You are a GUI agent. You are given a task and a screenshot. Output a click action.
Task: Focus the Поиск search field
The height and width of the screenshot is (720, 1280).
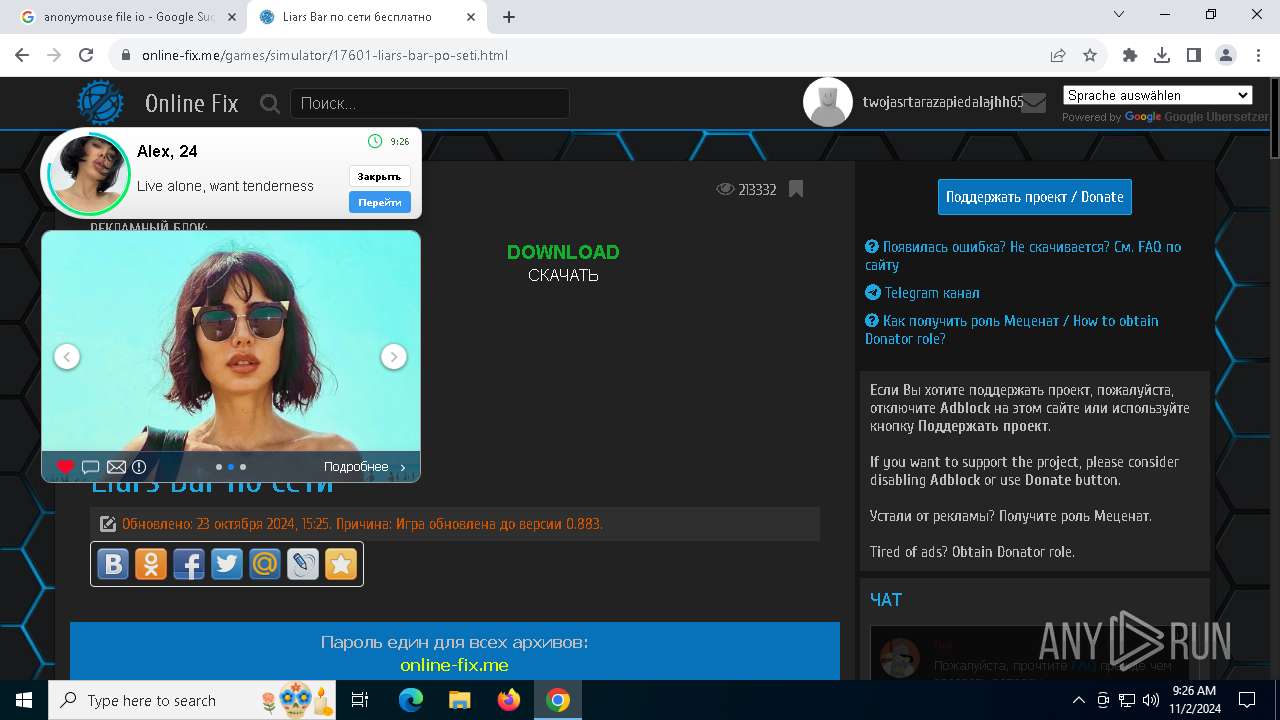(430, 103)
